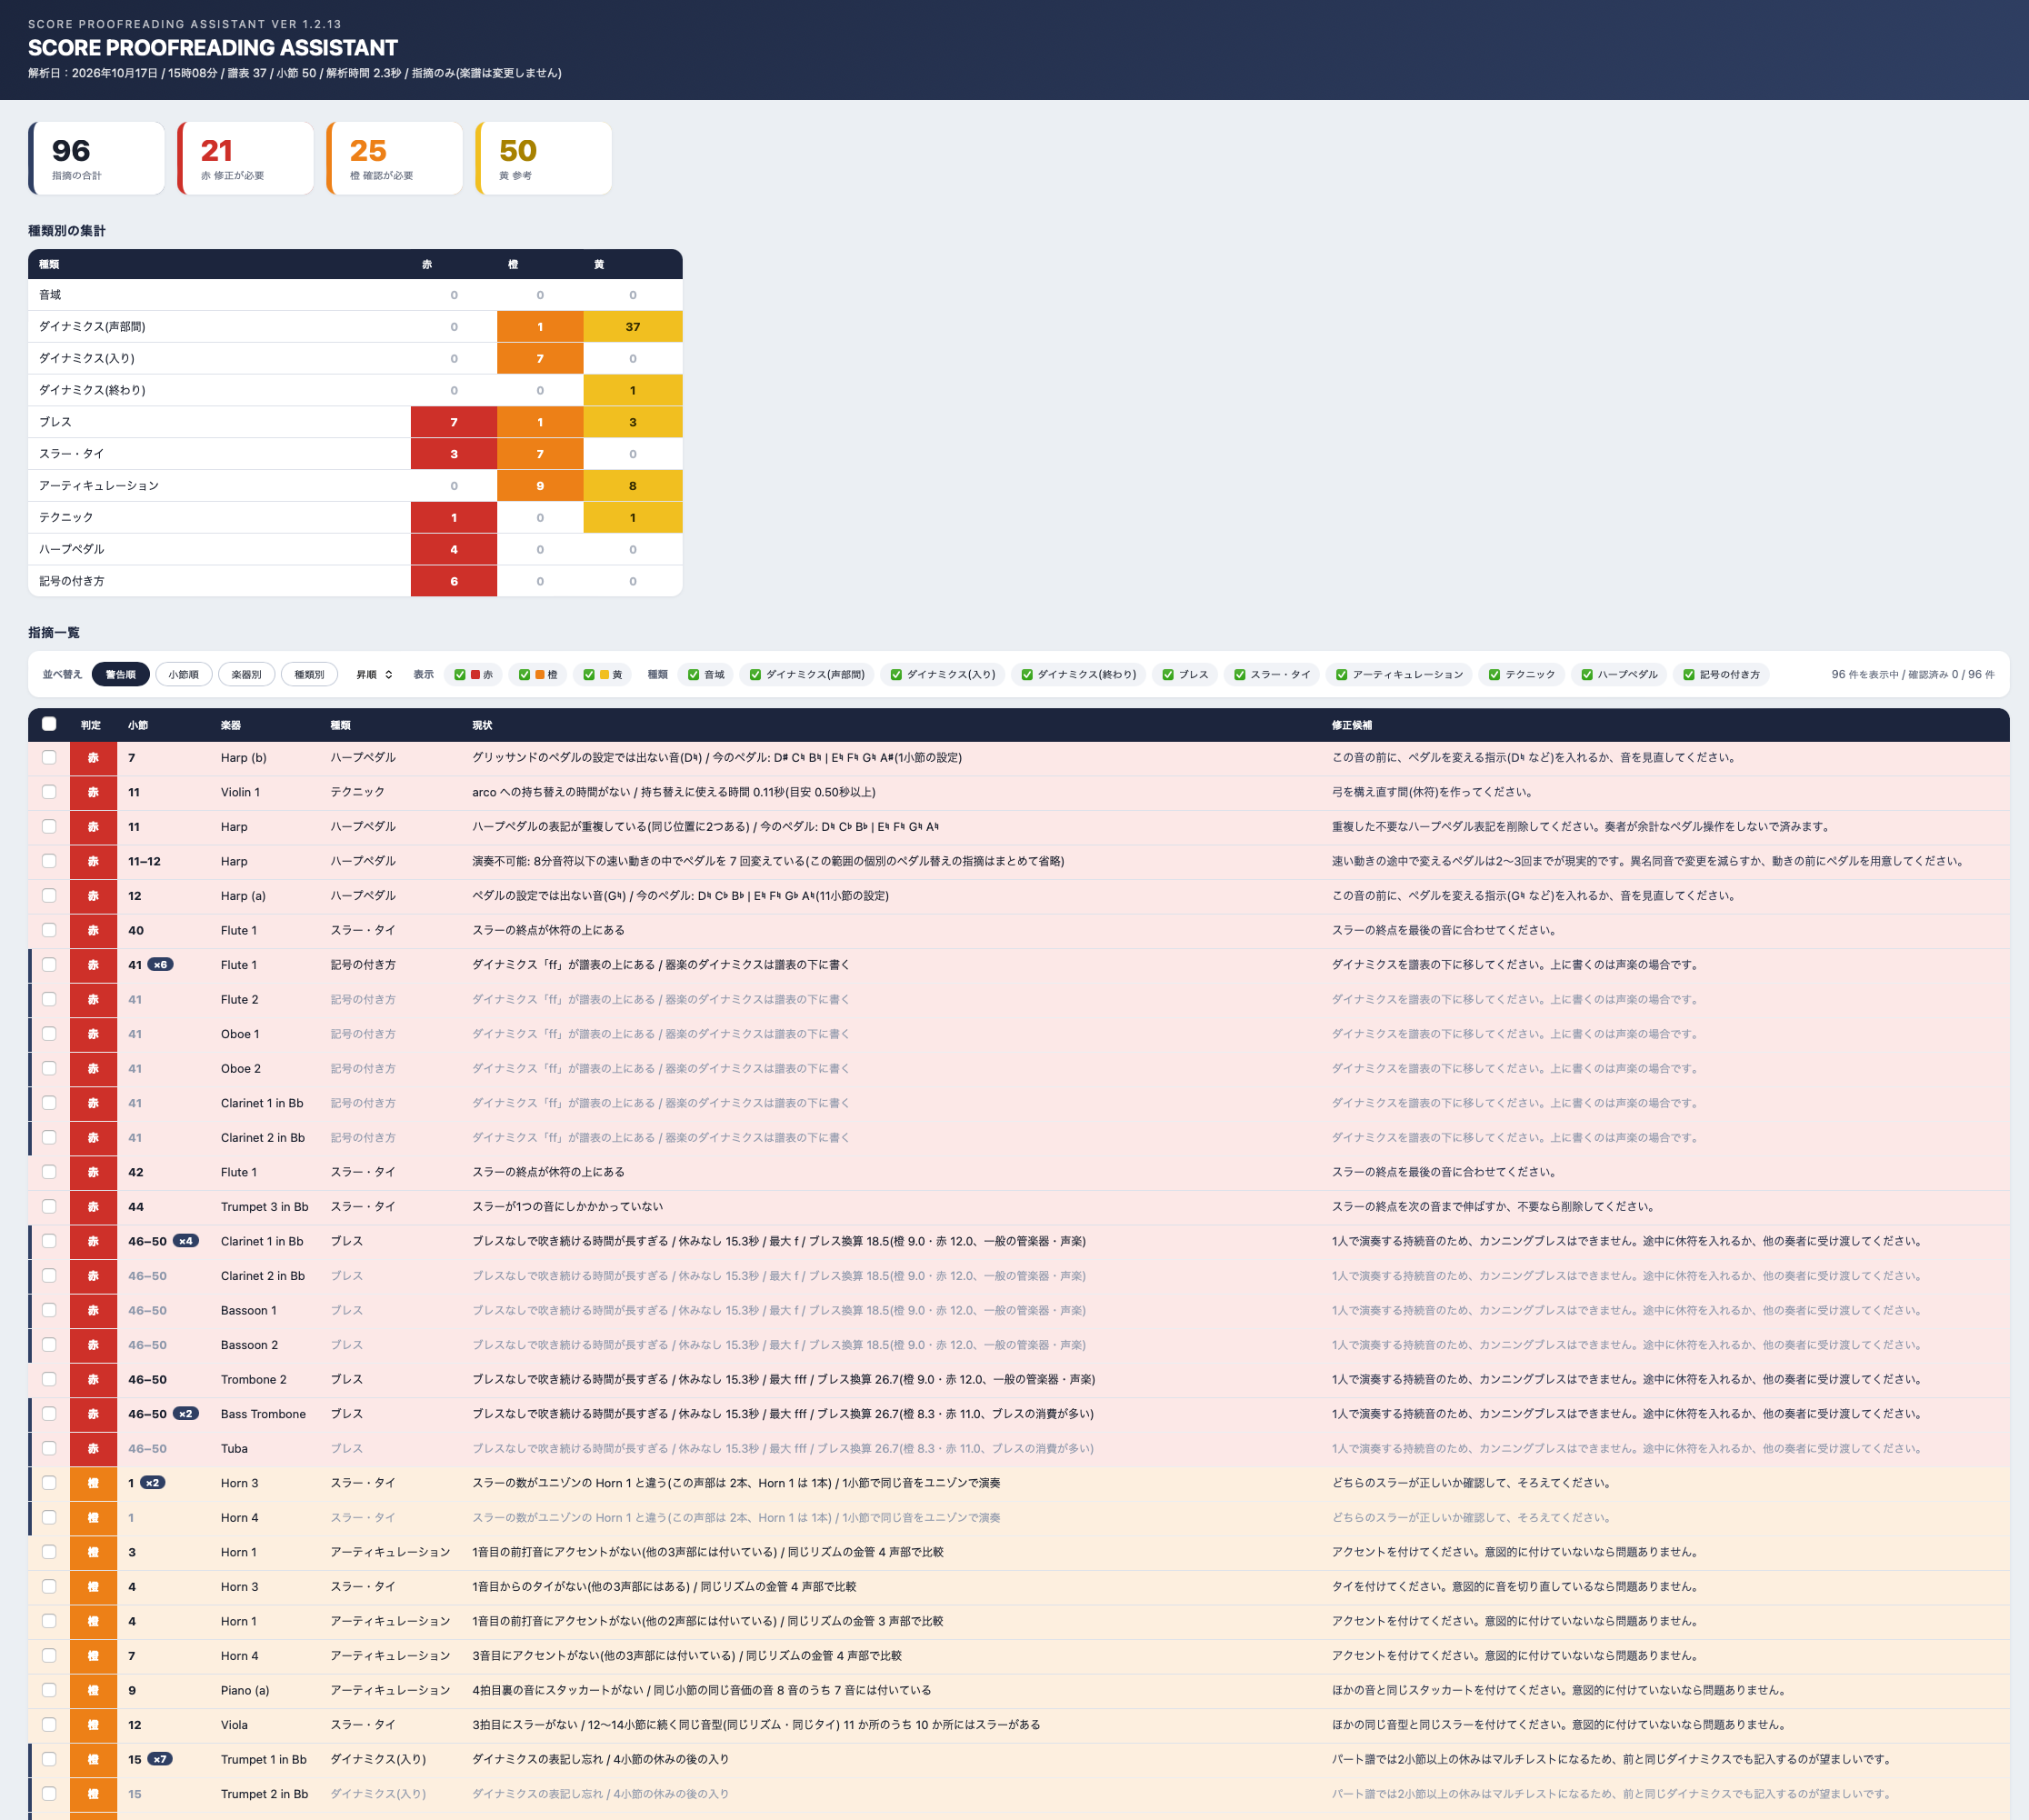Click the orange cell 9 in アーティキュレーション row
Image resolution: width=2029 pixels, height=1820 pixels.
point(540,486)
